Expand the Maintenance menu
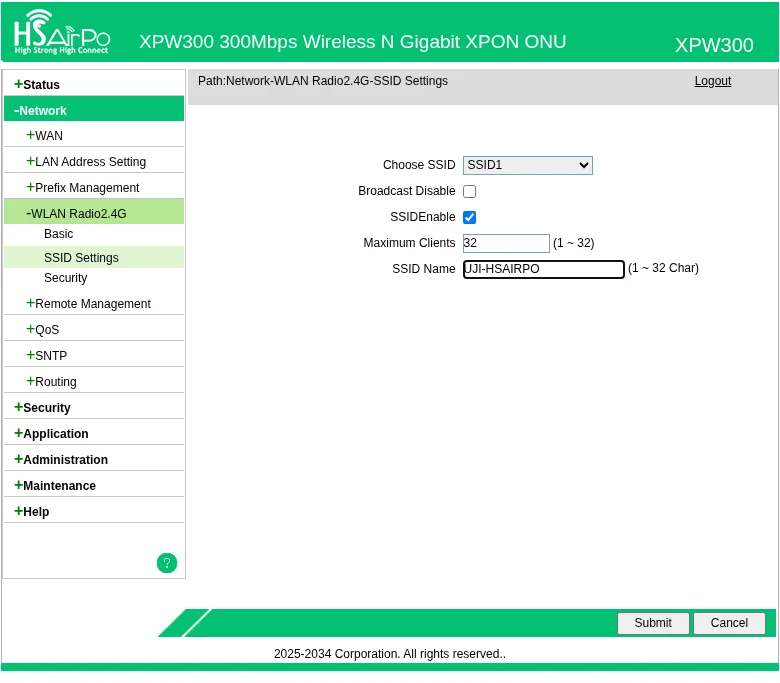 tap(55, 486)
